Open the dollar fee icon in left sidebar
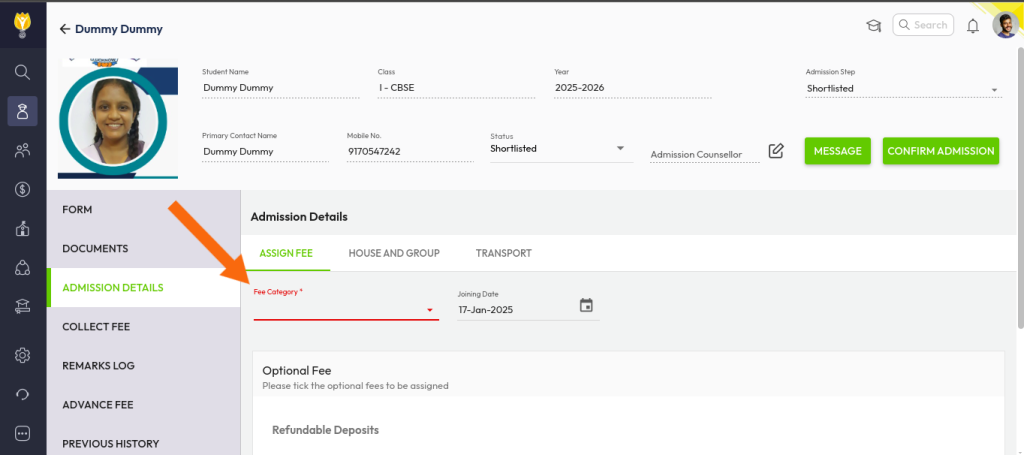This screenshot has width=1024, height=455. pos(22,189)
